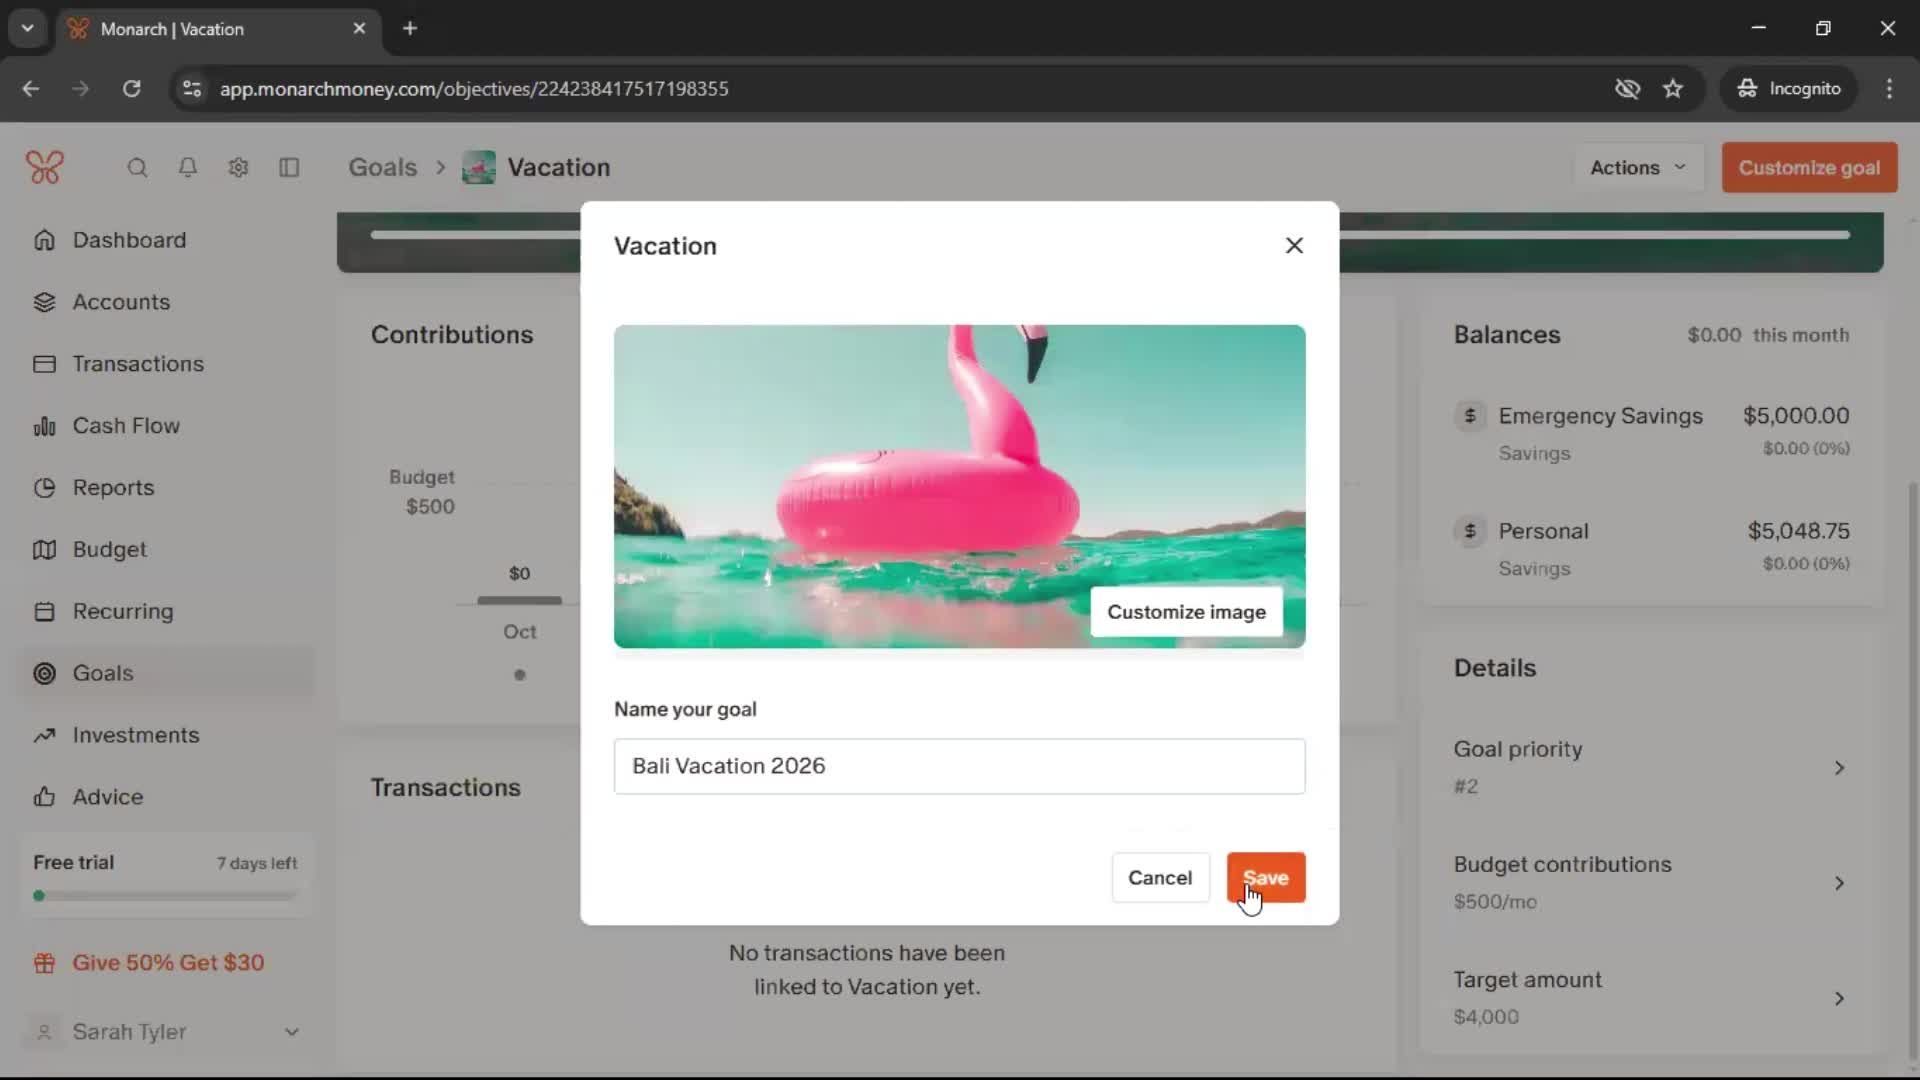Expand the Goal priority row chevron

pos(1839,768)
